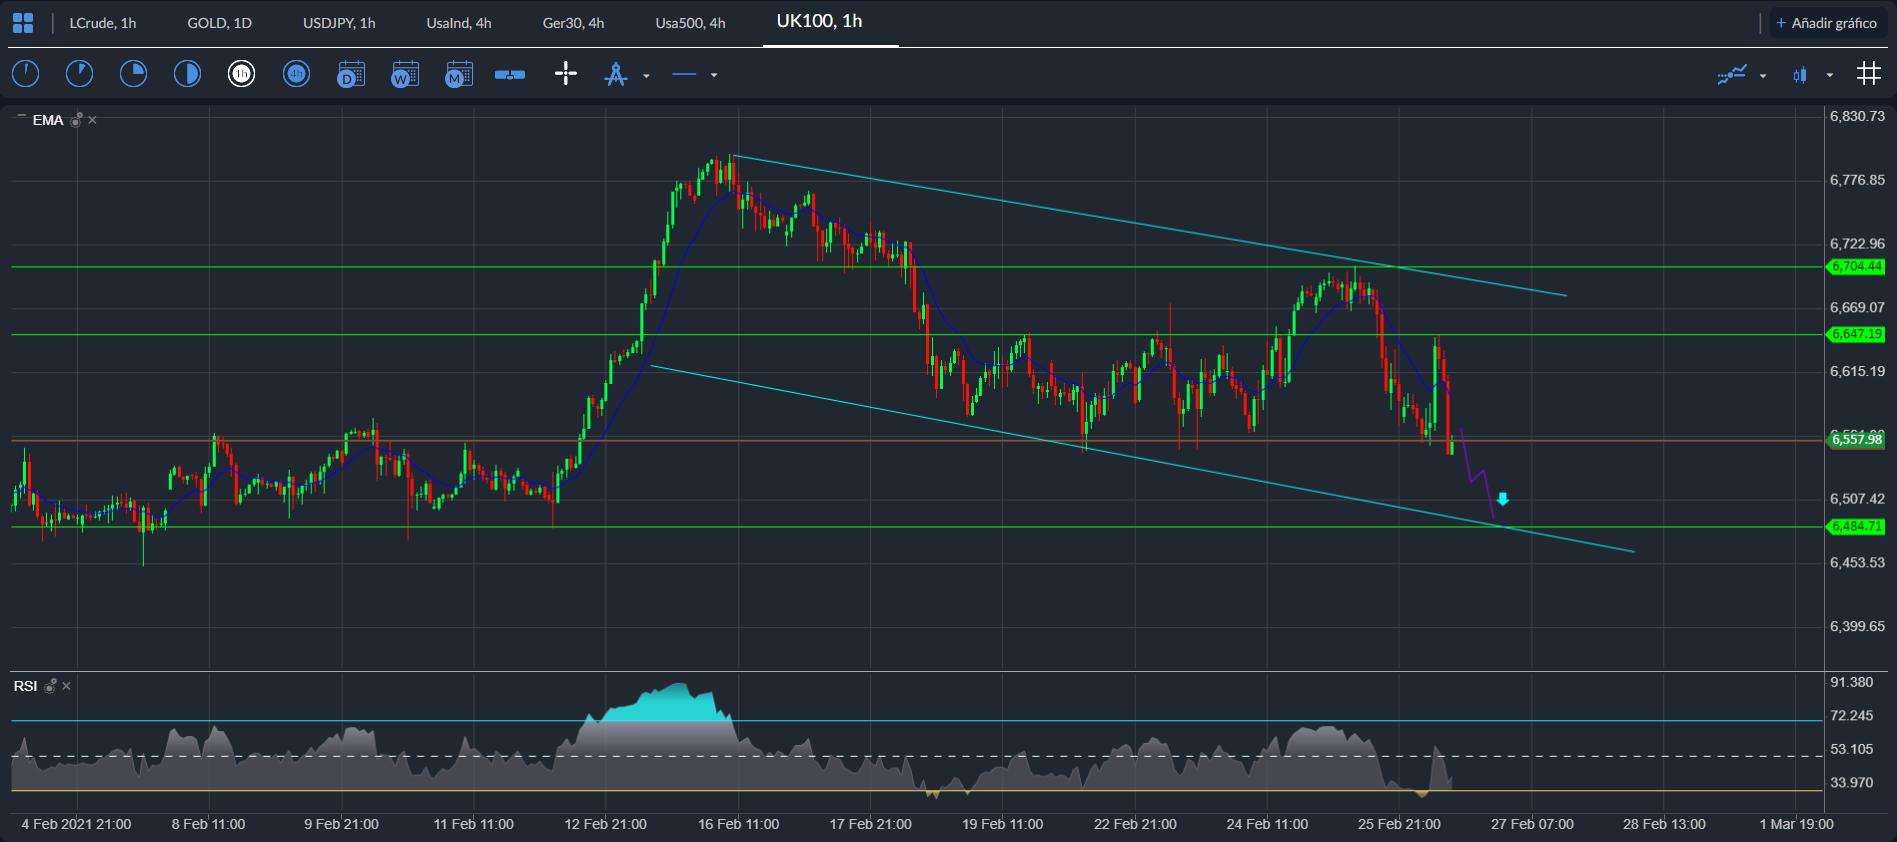Click the line style color sample
1897x842 pixels.
(684, 75)
